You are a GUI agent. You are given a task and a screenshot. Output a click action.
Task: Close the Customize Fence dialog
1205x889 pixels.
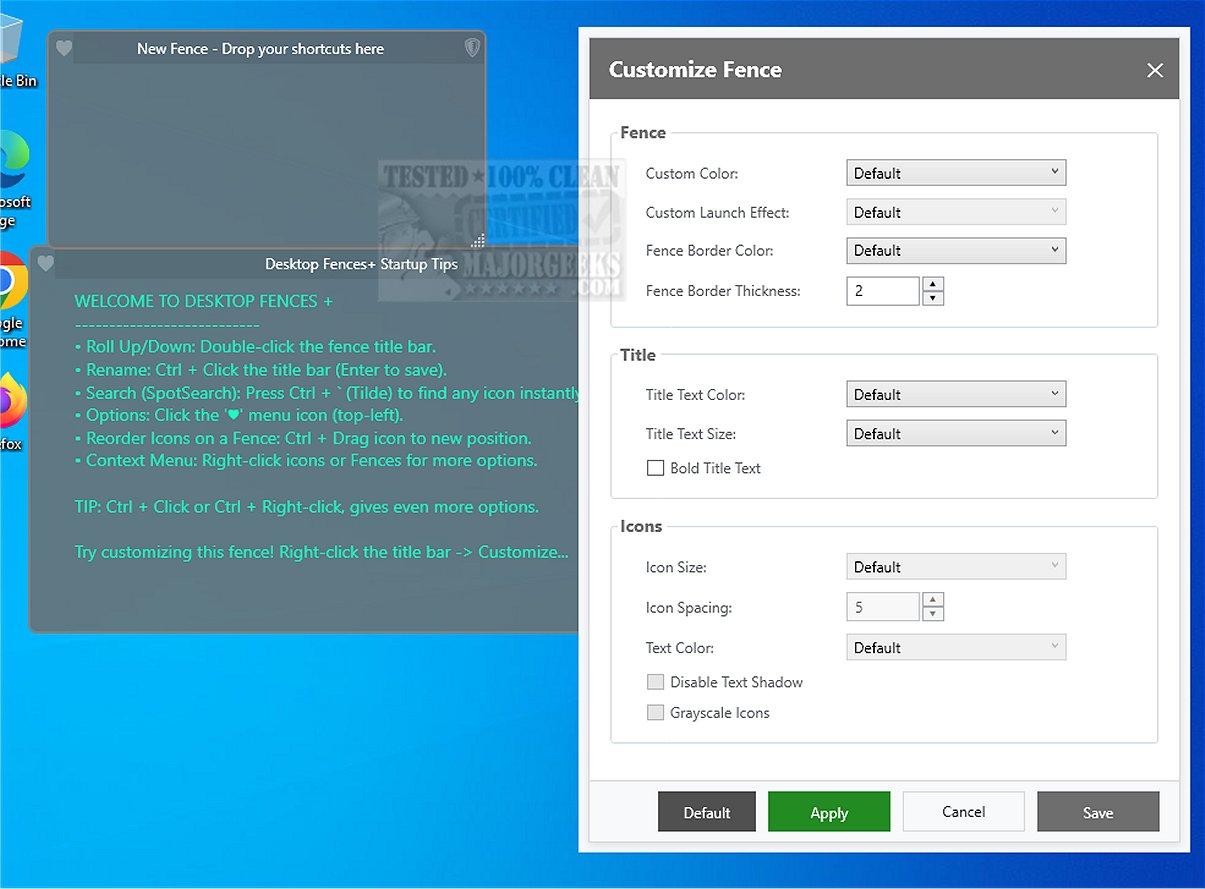[x=1155, y=70]
